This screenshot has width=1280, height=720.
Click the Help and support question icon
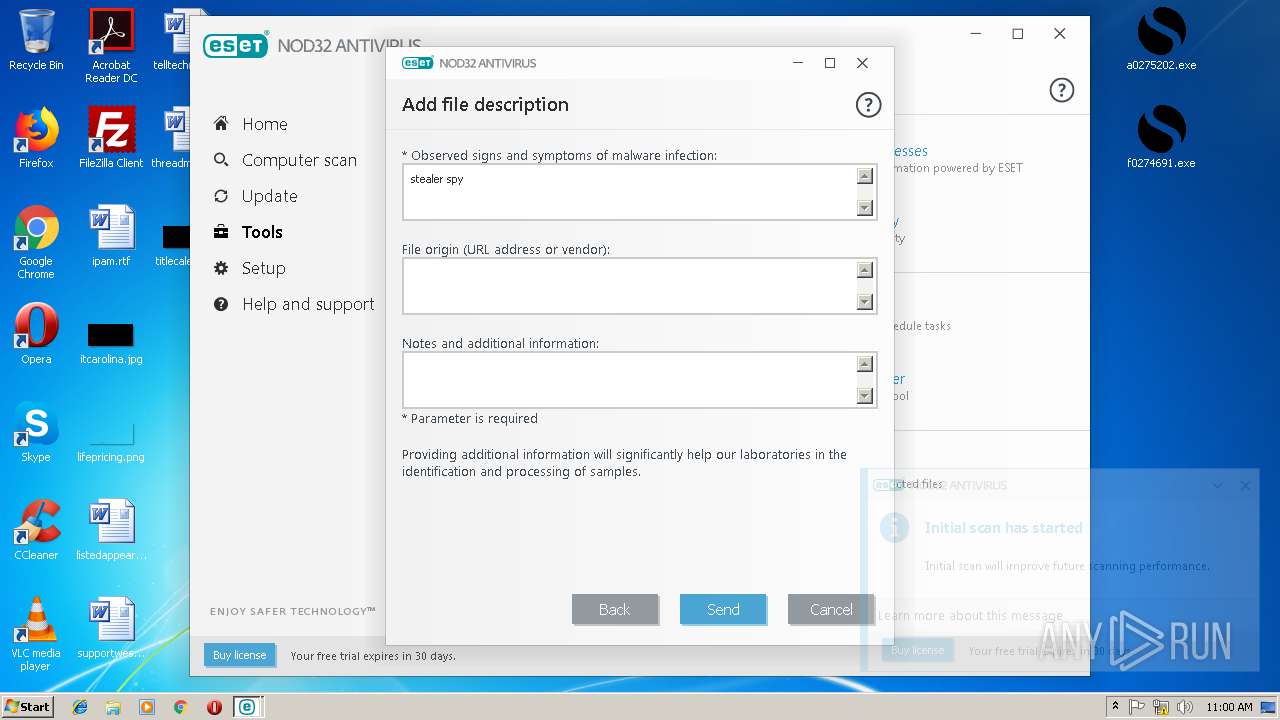221,304
